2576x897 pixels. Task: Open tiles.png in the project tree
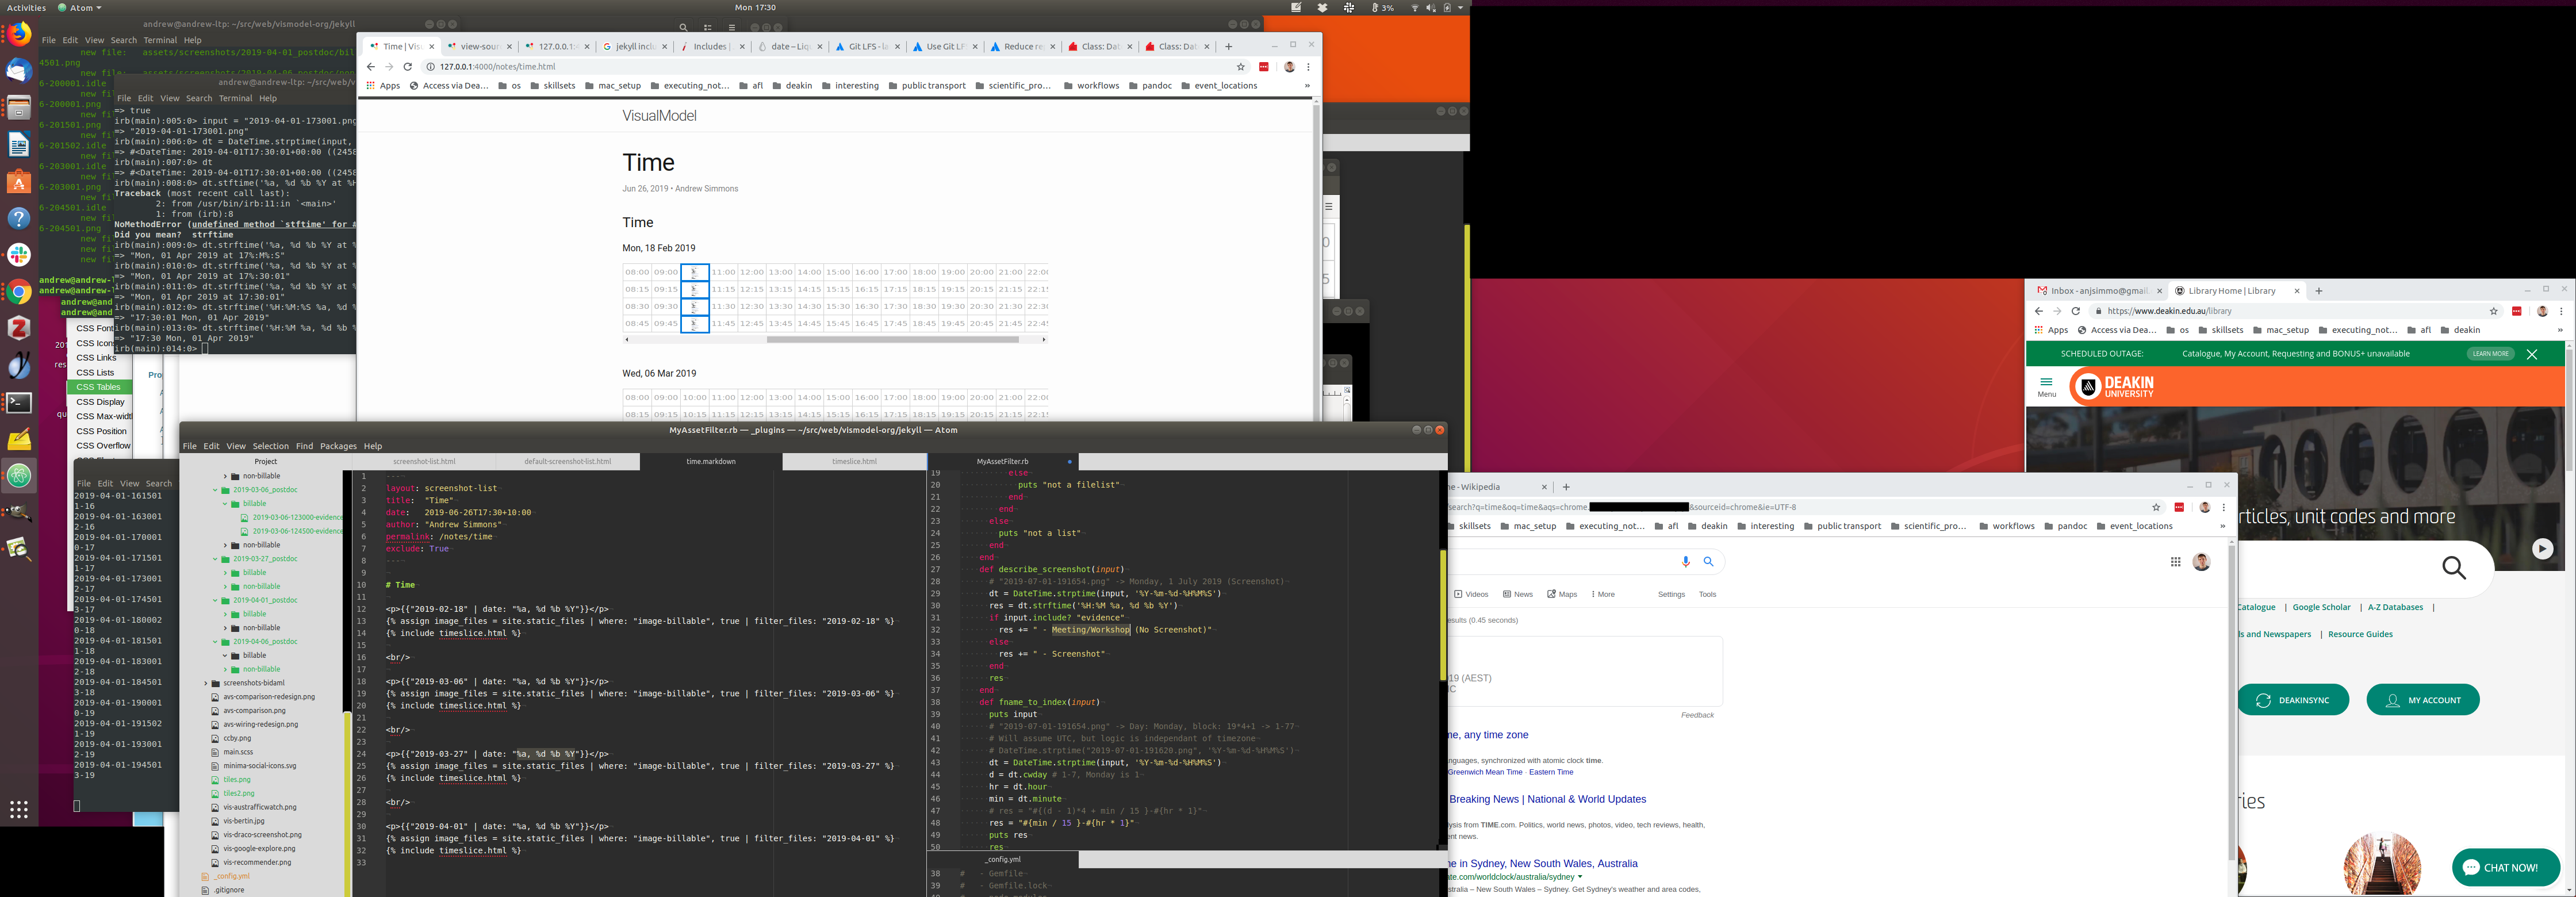click(x=237, y=779)
